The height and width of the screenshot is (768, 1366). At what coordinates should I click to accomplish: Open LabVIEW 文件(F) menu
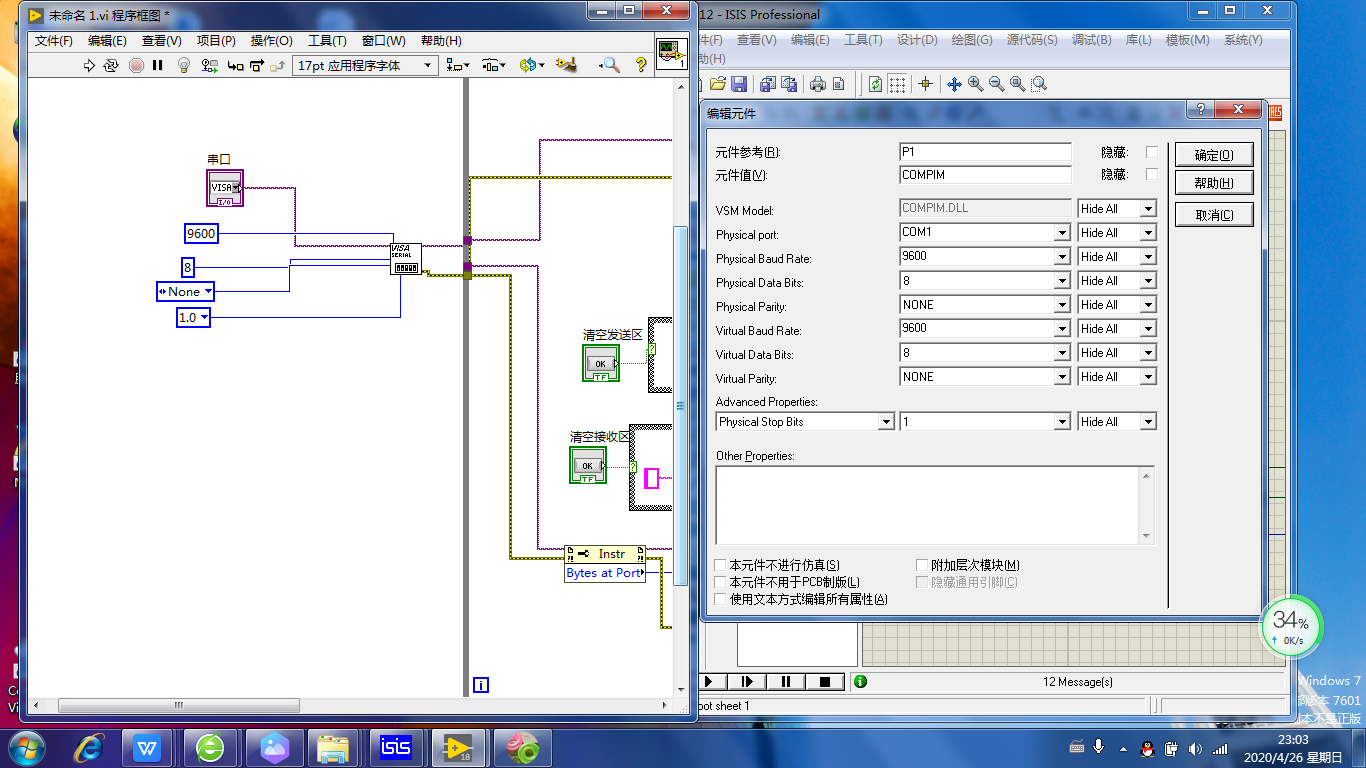(x=54, y=41)
